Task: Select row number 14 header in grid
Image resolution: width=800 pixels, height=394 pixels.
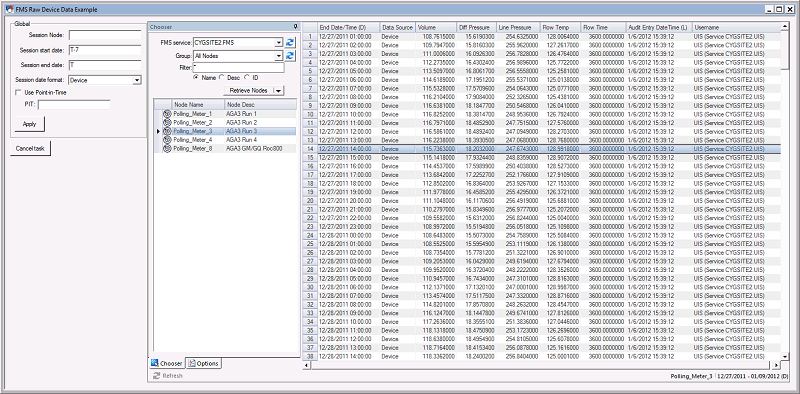Action: [310, 149]
